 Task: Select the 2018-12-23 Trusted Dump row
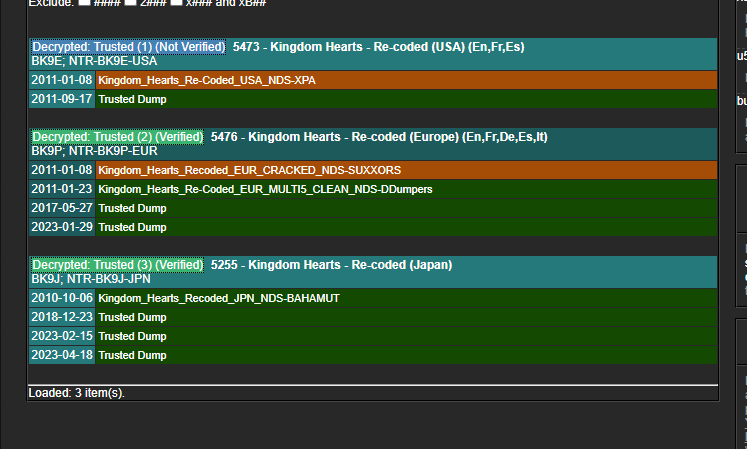click(373, 317)
